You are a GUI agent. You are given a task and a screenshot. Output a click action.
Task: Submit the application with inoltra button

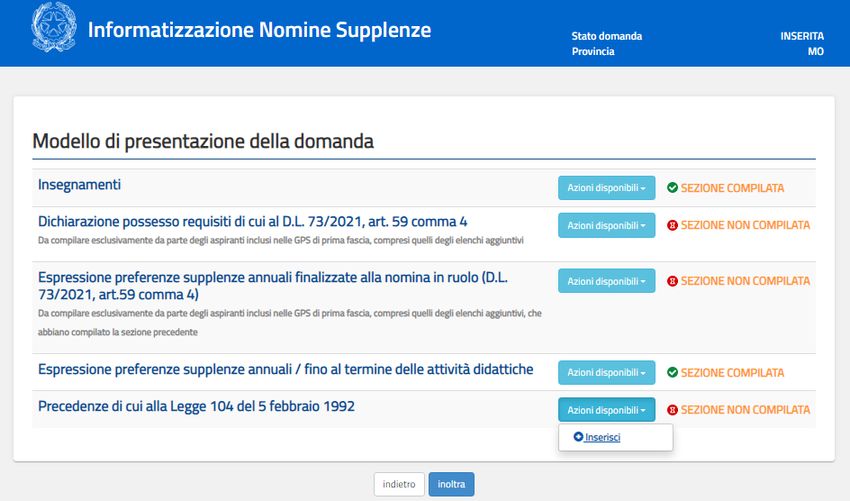(451, 484)
